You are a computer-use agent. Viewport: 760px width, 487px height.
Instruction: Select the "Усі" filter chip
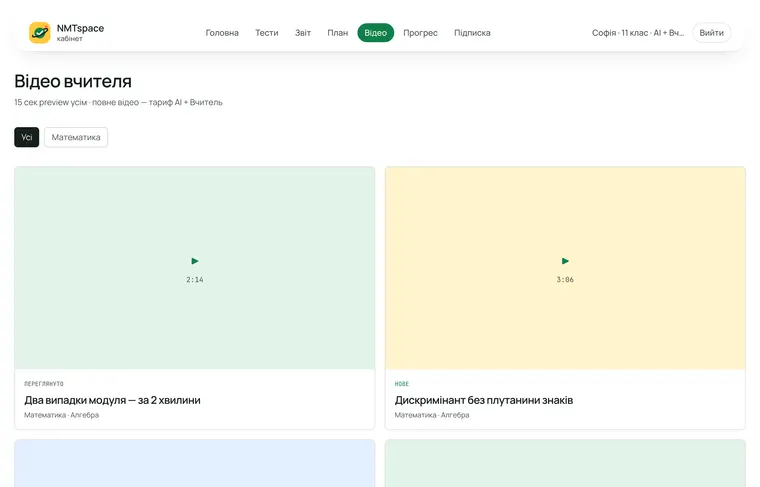click(x=27, y=137)
